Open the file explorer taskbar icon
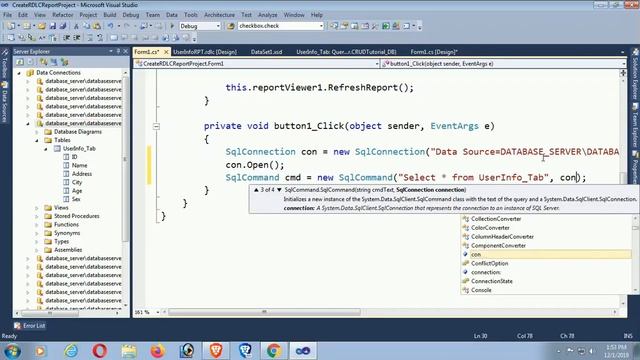Viewport: 640px width, 360px height. coord(129,351)
